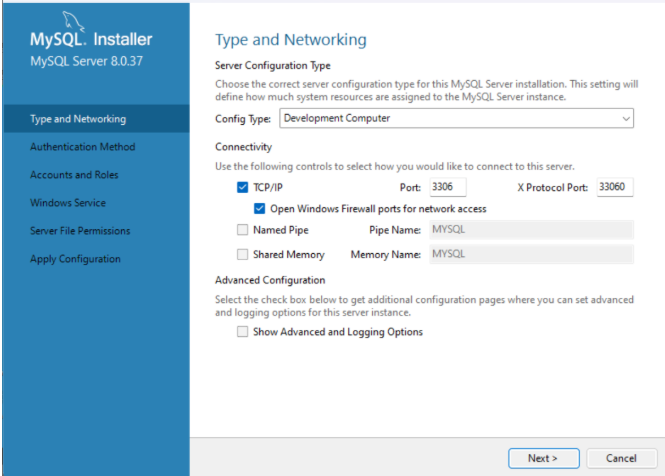665x476 pixels.
Task: Open Server File Permissions step
Action: (80, 231)
